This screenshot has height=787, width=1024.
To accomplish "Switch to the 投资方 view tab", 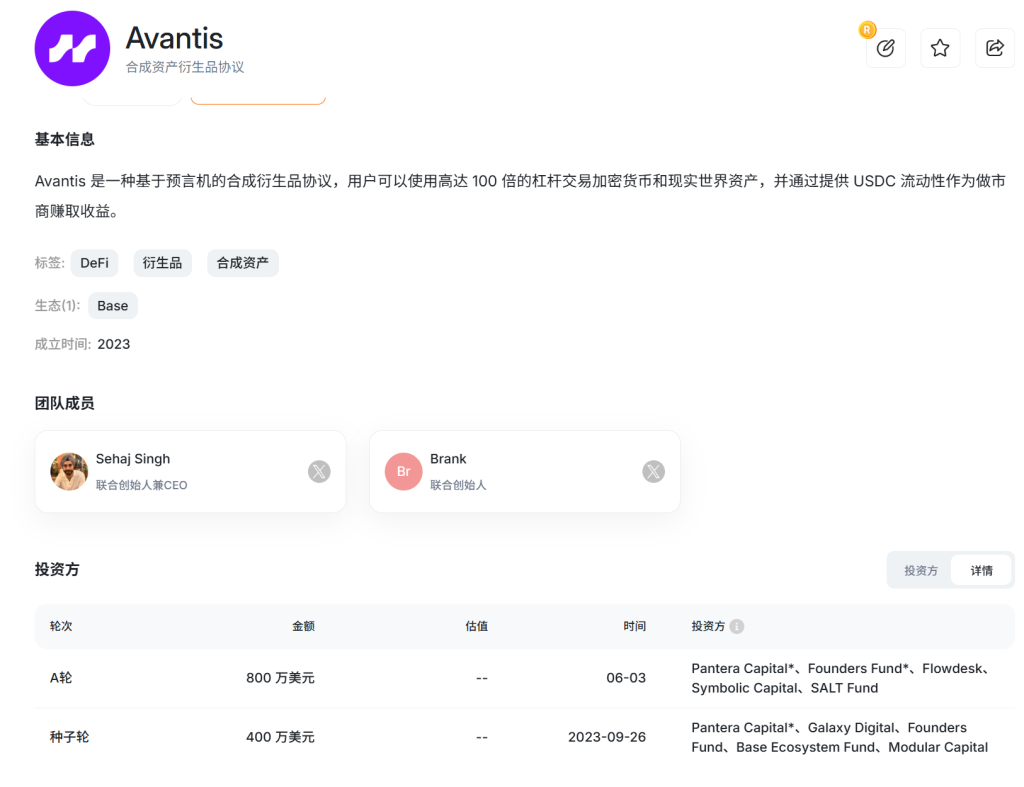I will (x=921, y=571).
